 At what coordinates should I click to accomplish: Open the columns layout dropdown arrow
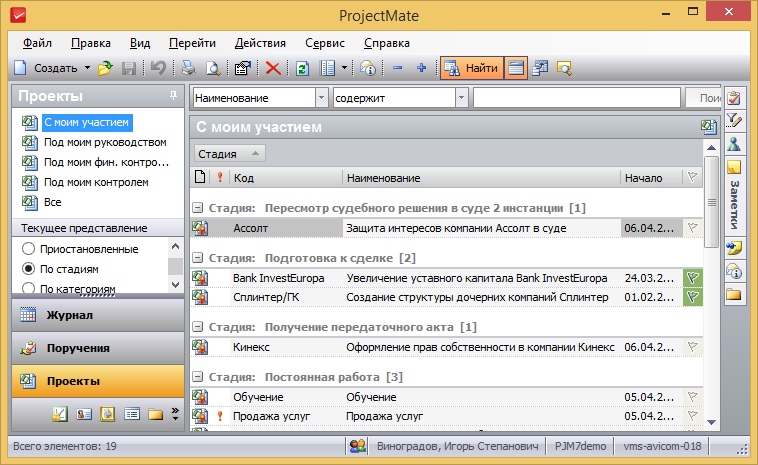(344, 68)
